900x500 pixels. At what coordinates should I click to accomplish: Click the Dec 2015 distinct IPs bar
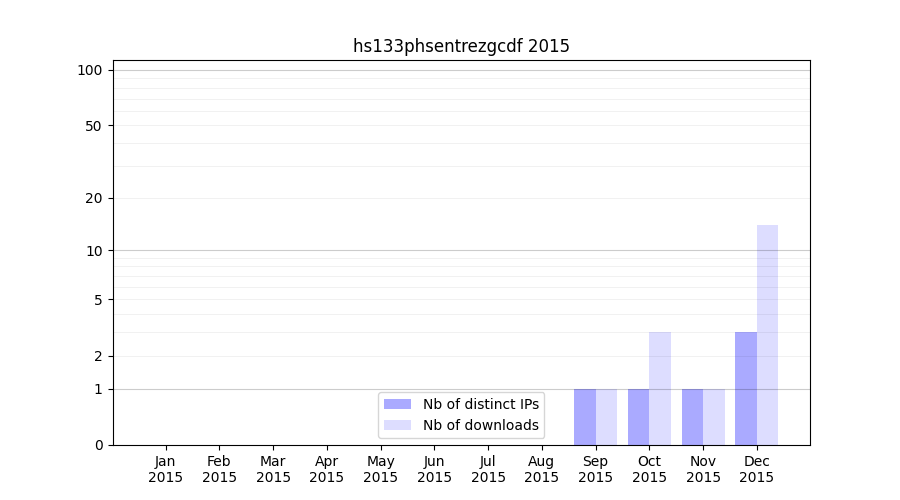pyautogui.click(x=746, y=388)
